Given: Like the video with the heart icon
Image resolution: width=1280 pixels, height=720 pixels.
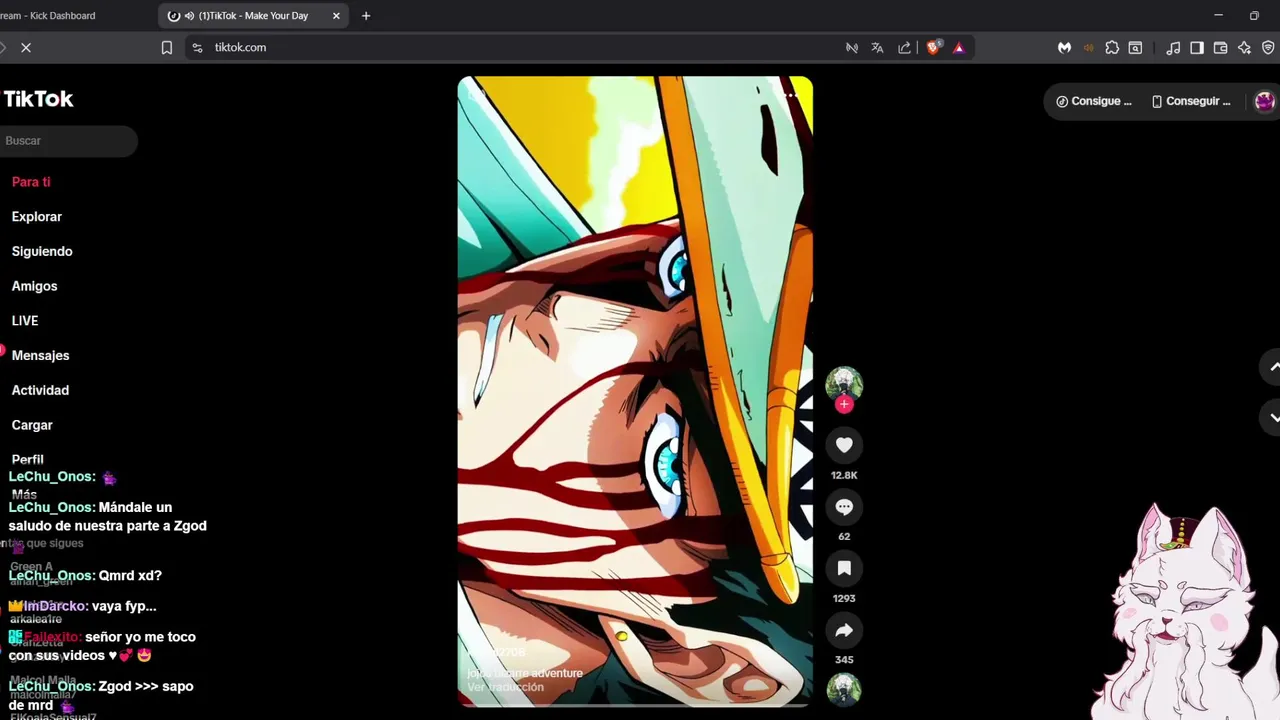Looking at the screenshot, I should (x=844, y=445).
